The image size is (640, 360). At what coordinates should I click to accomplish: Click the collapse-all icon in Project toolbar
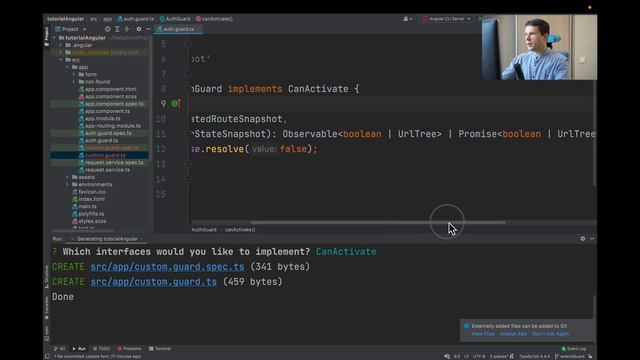(127, 29)
